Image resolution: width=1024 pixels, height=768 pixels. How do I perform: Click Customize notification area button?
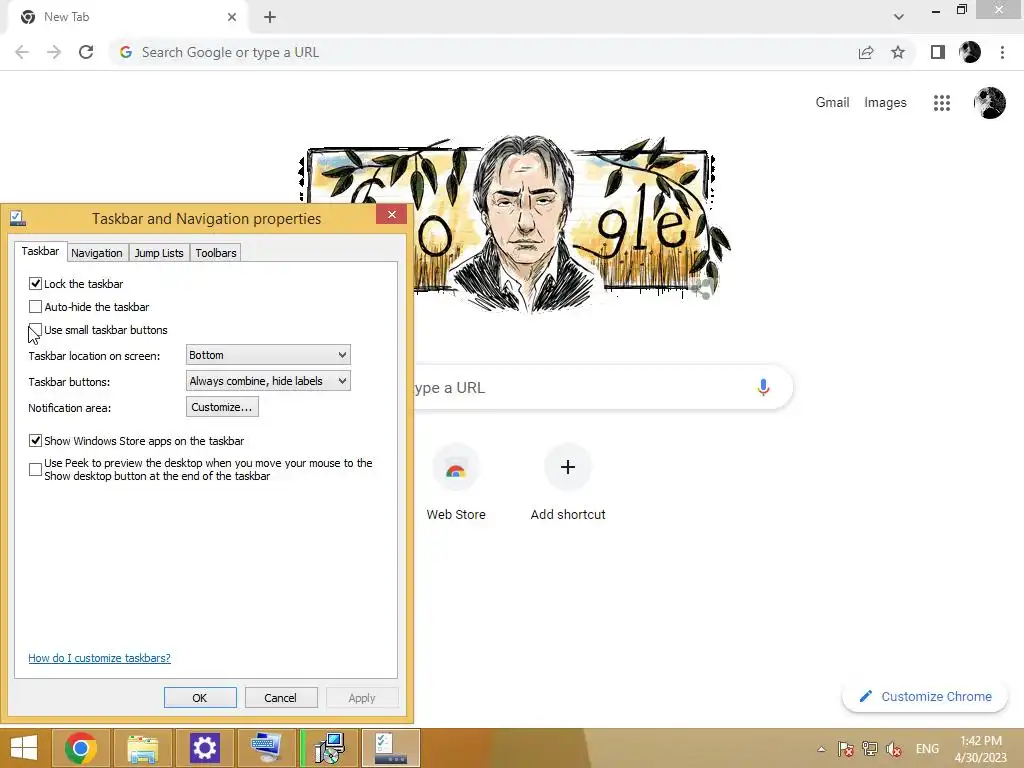pyautogui.click(x=222, y=407)
